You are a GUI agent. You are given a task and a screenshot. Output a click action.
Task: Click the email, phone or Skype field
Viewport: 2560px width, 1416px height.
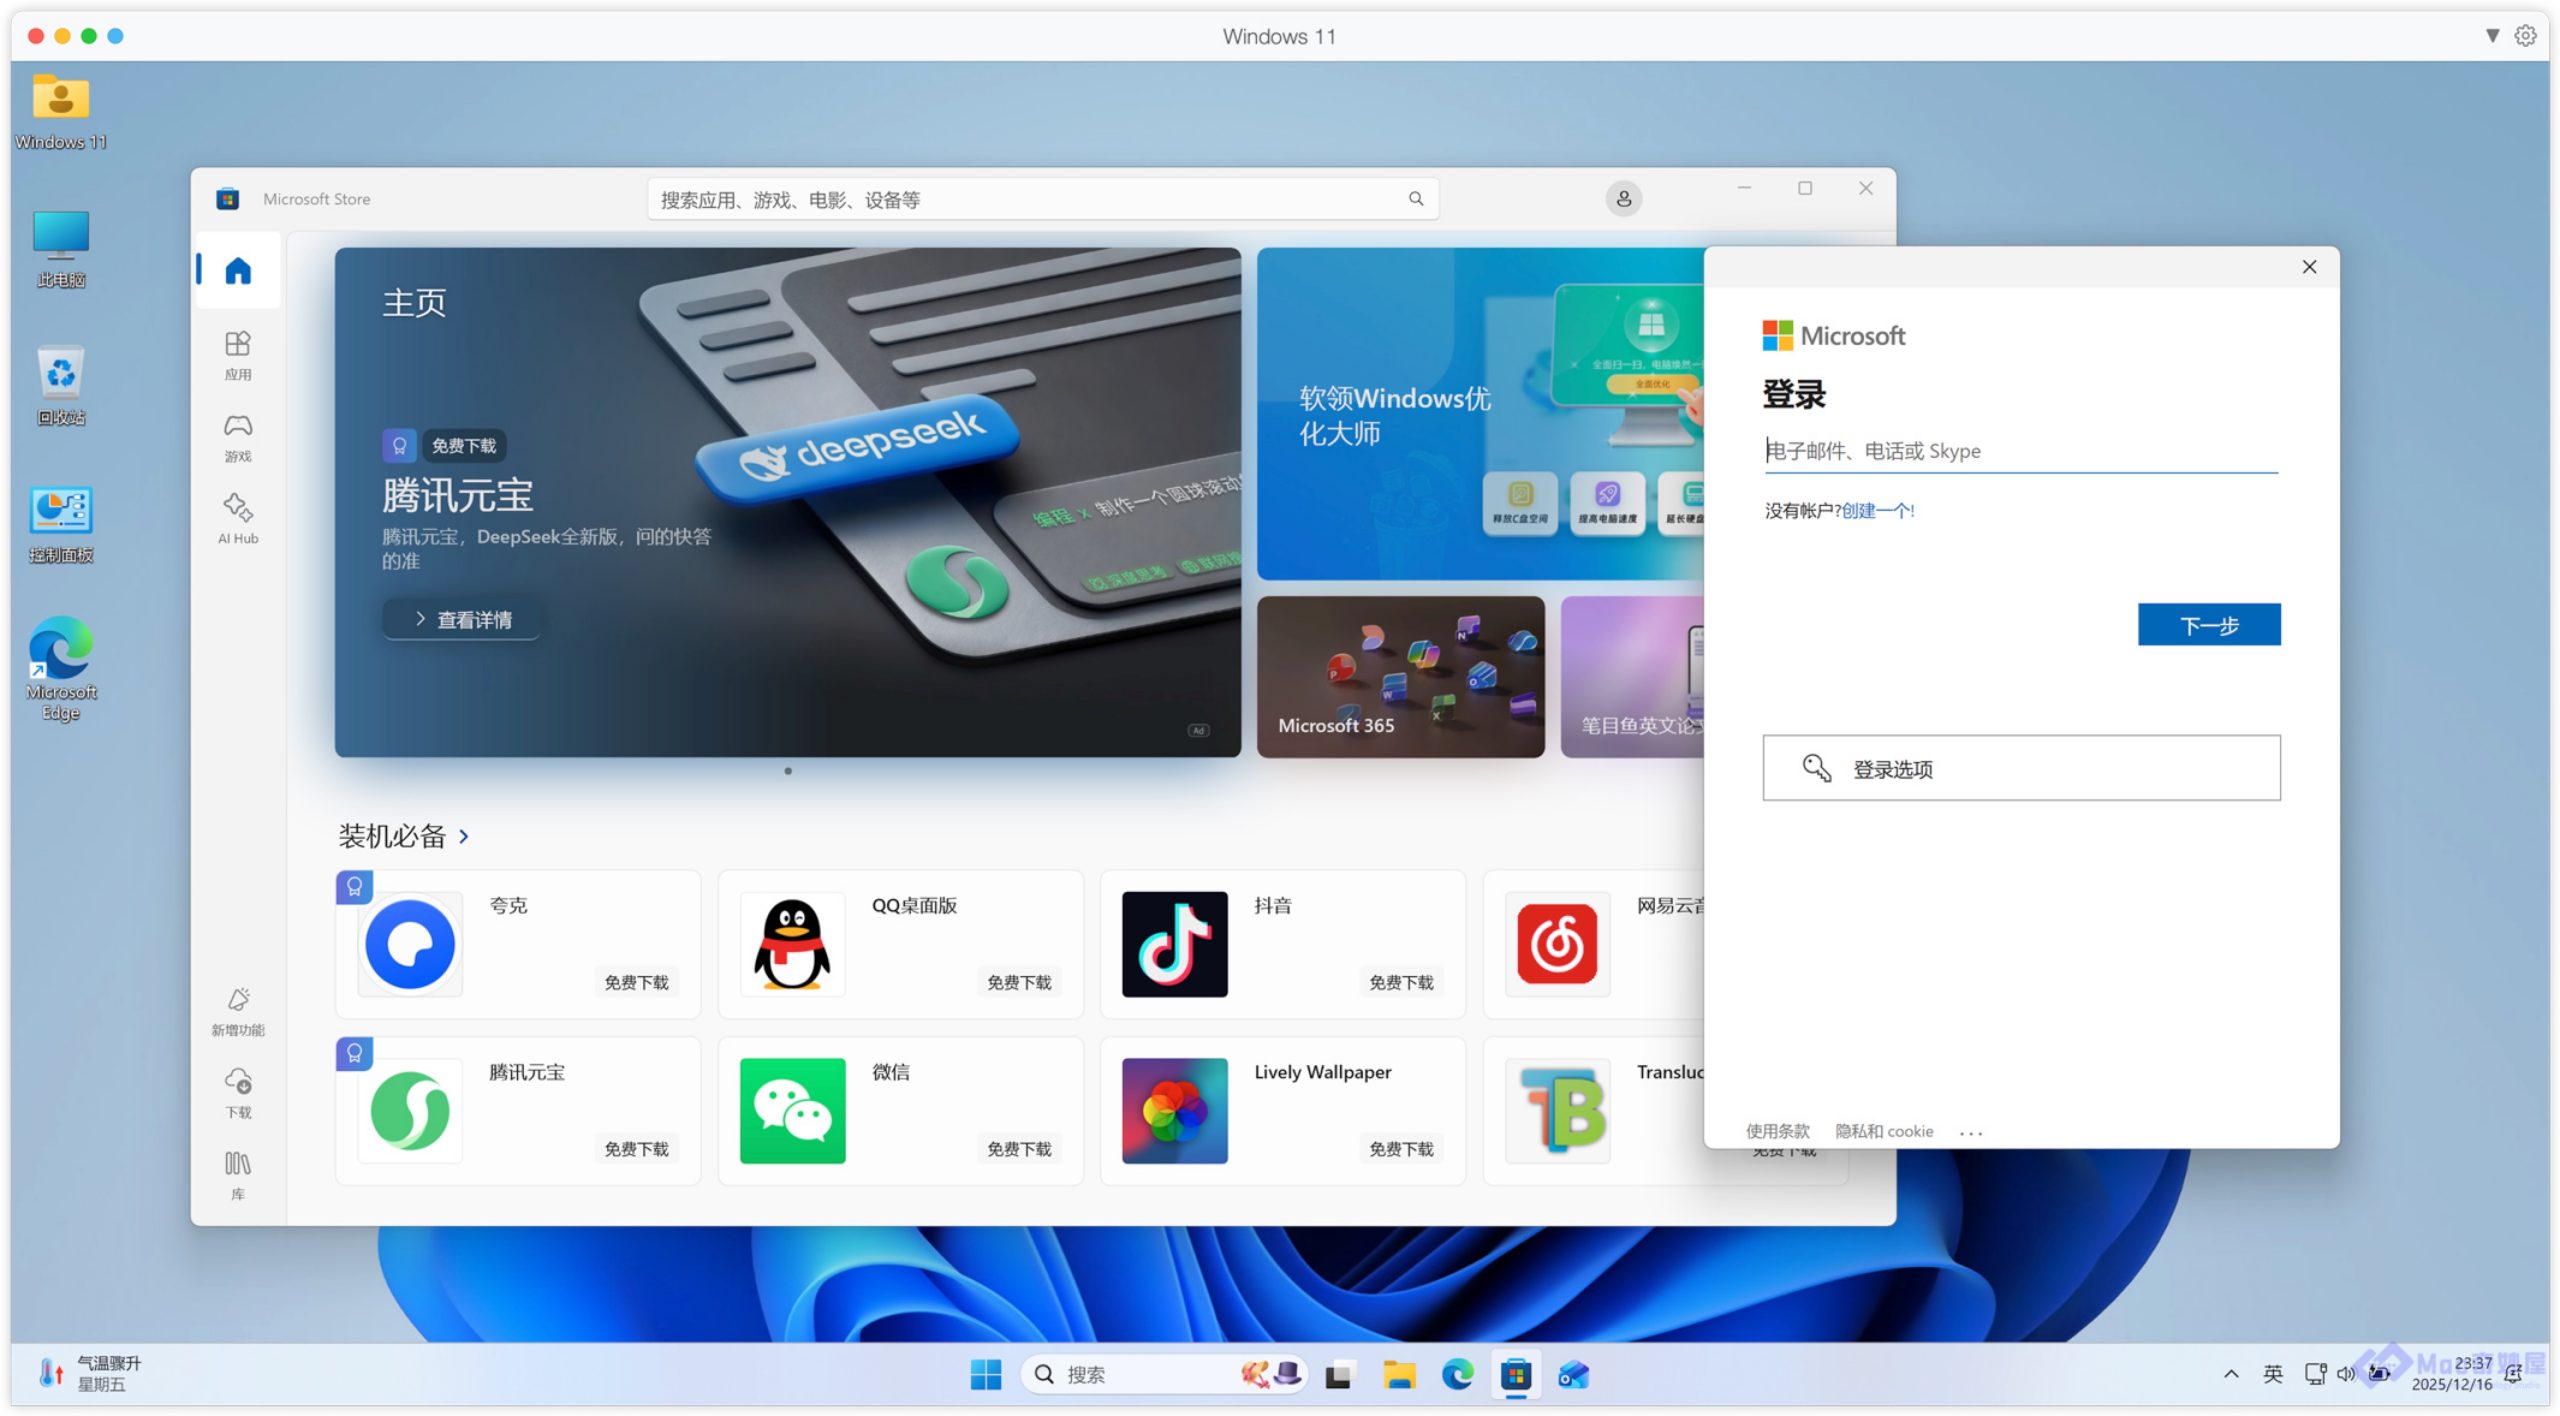(2020, 451)
